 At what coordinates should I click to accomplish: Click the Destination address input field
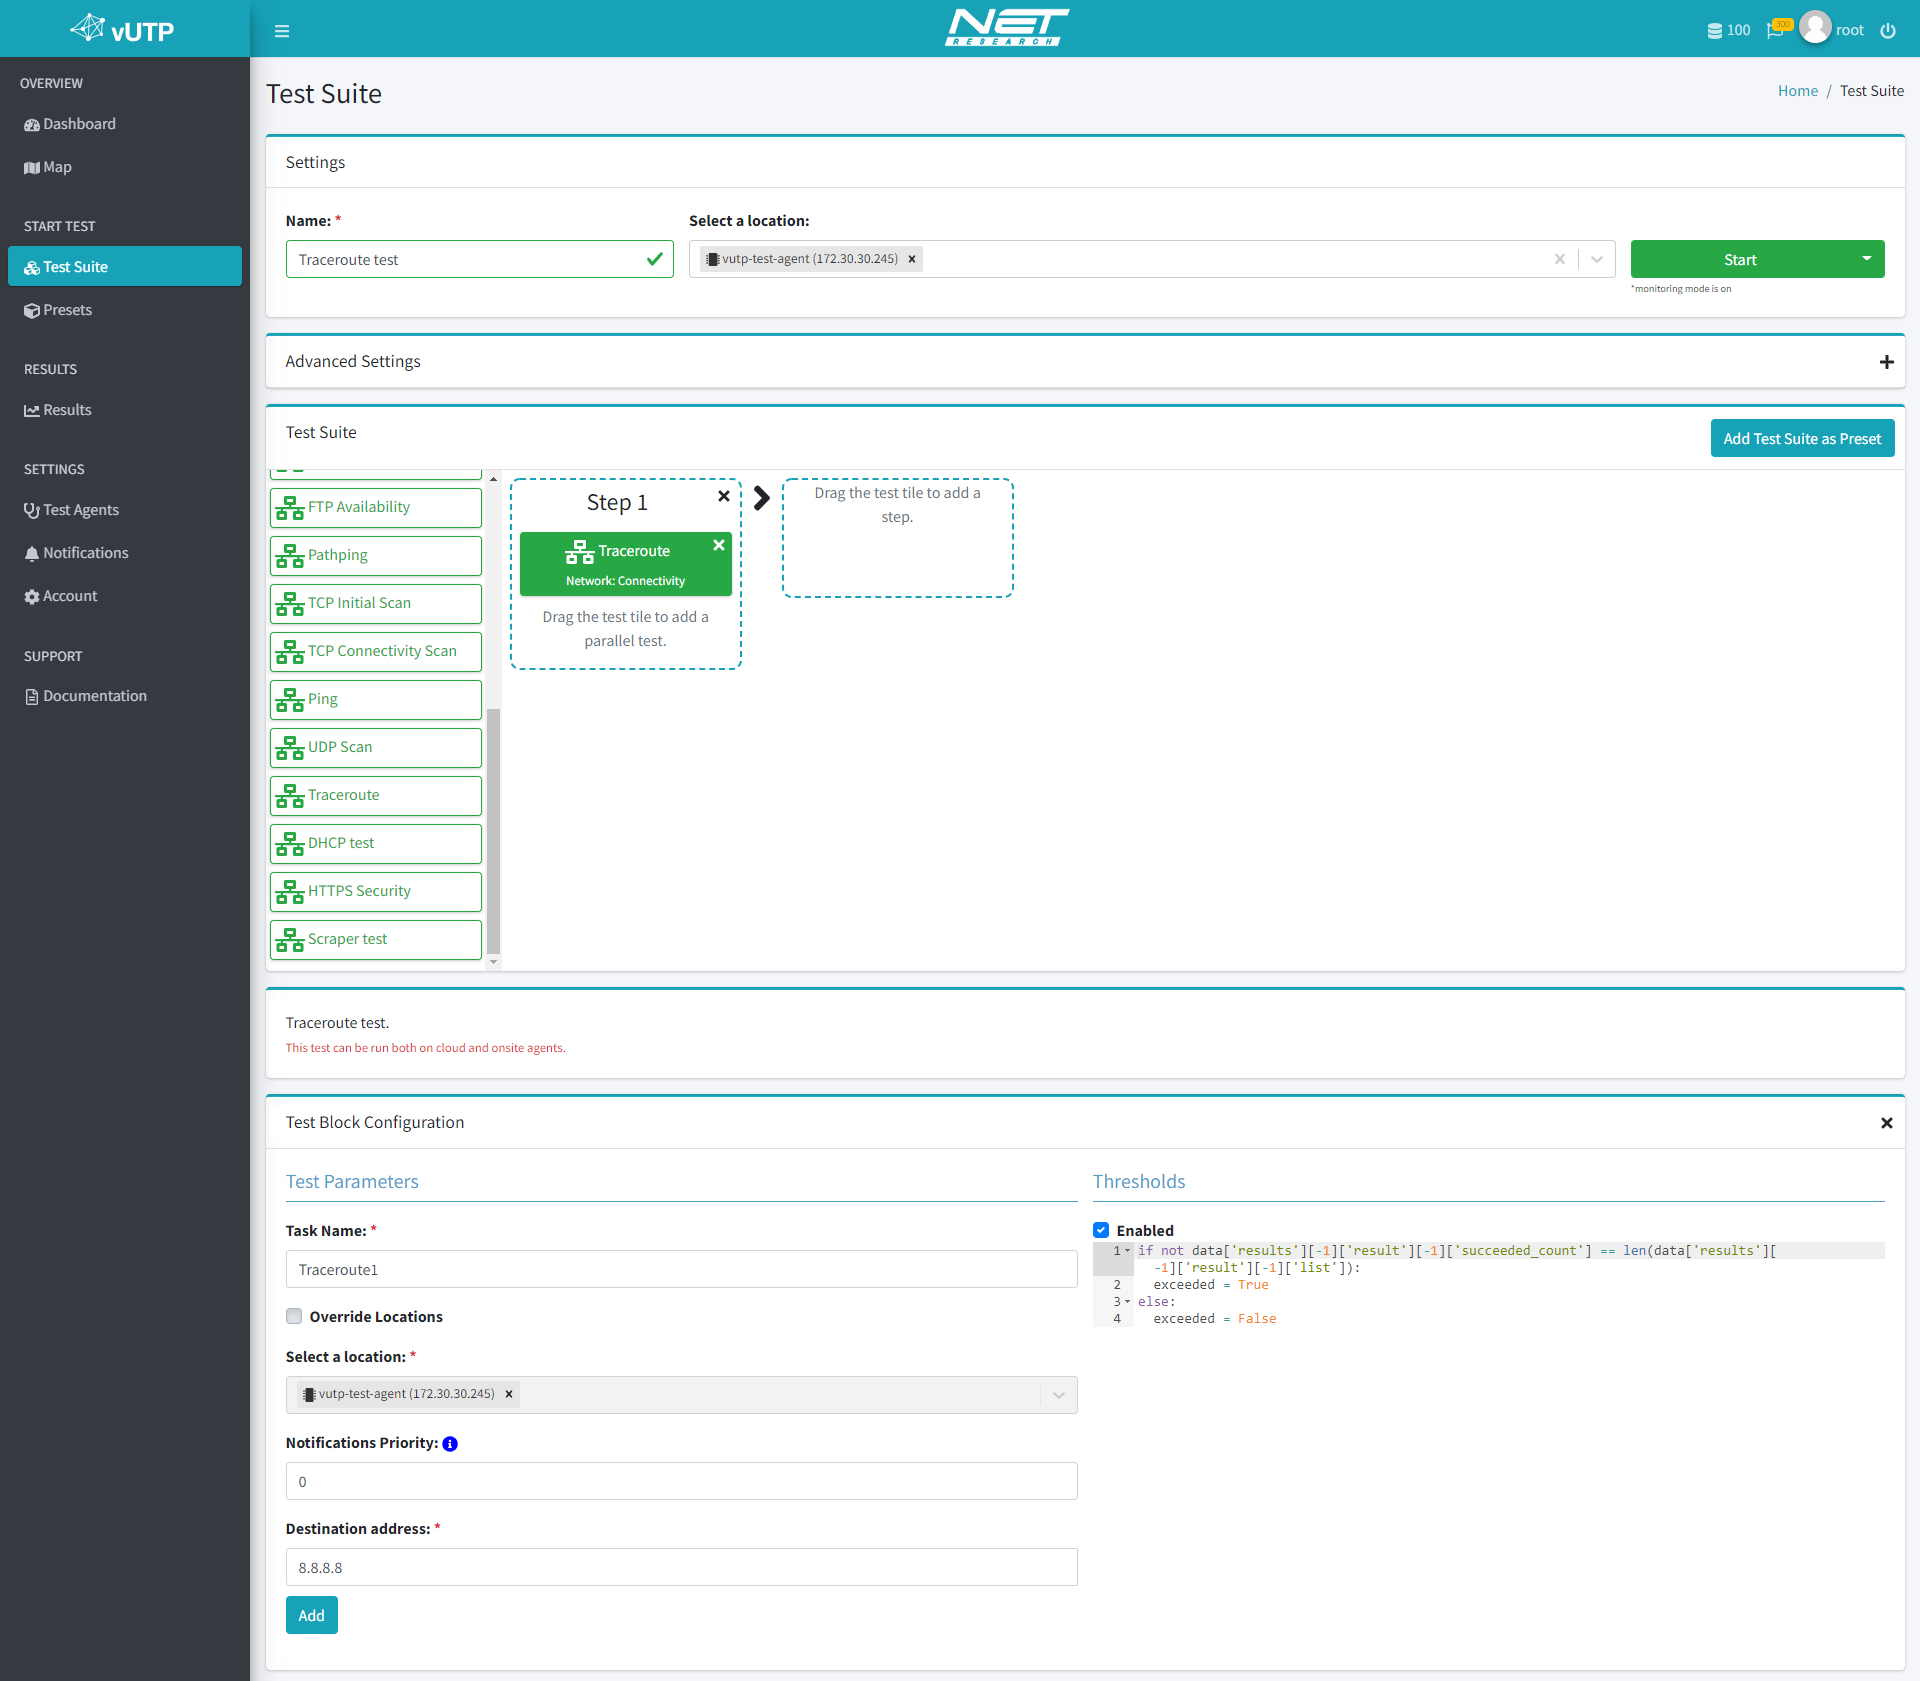(681, 1567)
